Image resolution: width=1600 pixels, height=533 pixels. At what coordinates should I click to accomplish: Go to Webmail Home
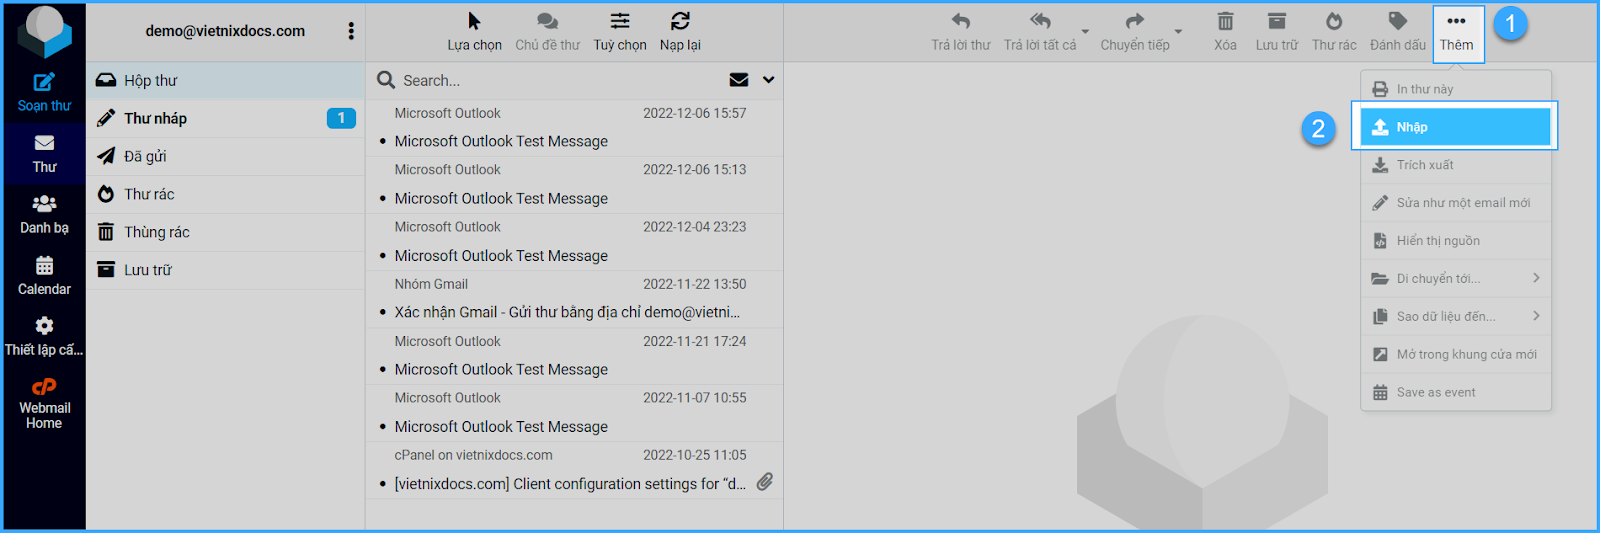pyautogui.click(x=44, y=403)
